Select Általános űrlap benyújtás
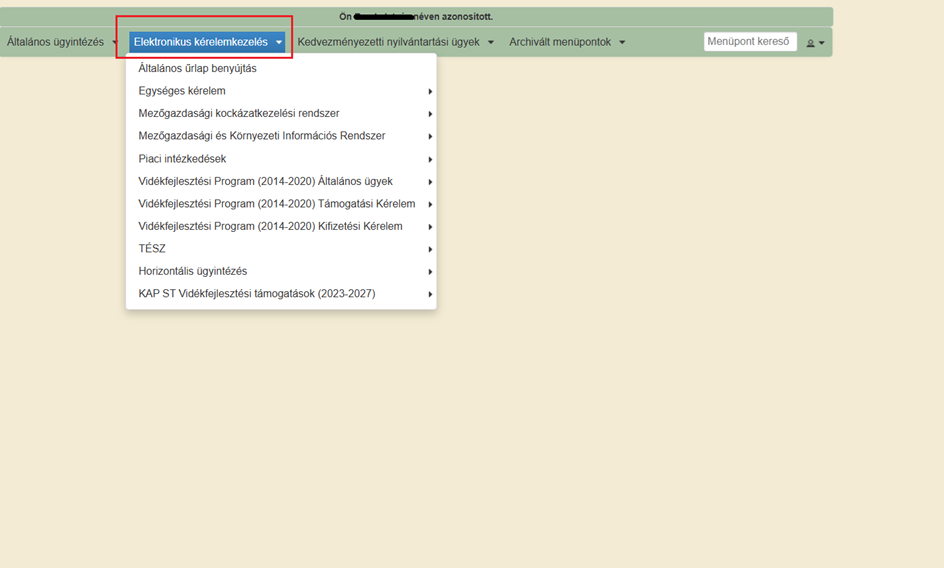944x568 pixels. pos(281,69)
